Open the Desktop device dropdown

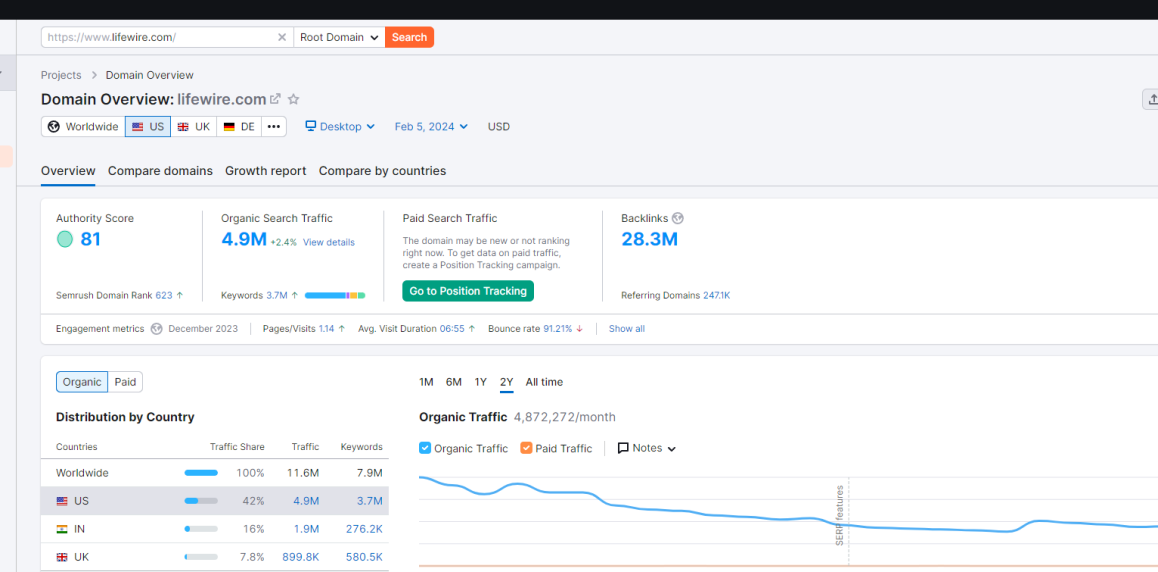tap(340, 127)
